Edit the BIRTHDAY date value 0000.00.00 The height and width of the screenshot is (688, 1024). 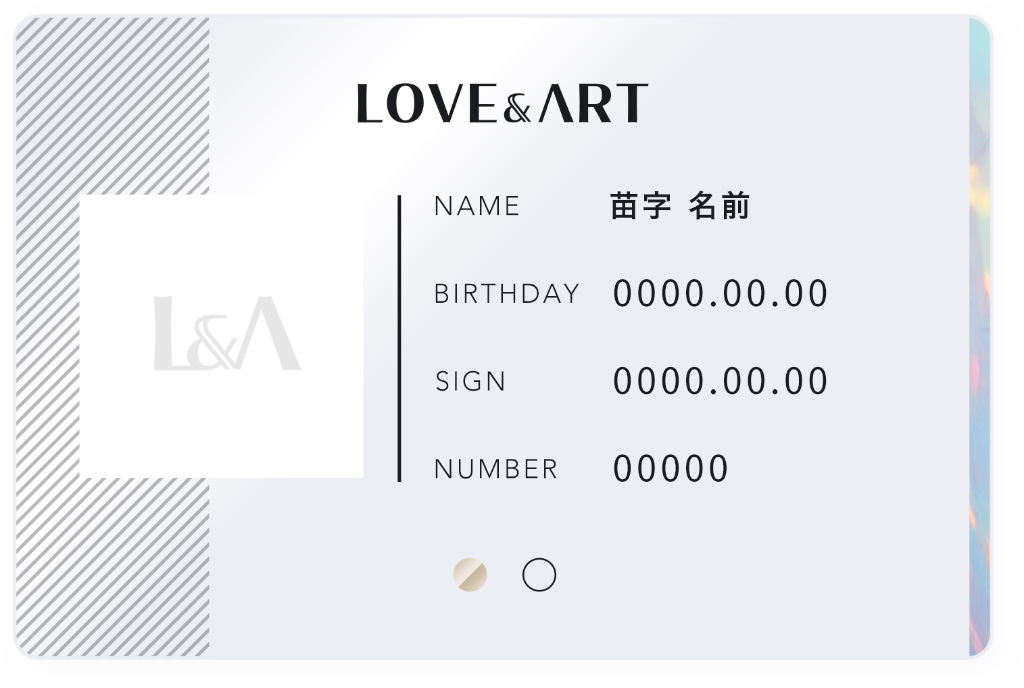720,294
